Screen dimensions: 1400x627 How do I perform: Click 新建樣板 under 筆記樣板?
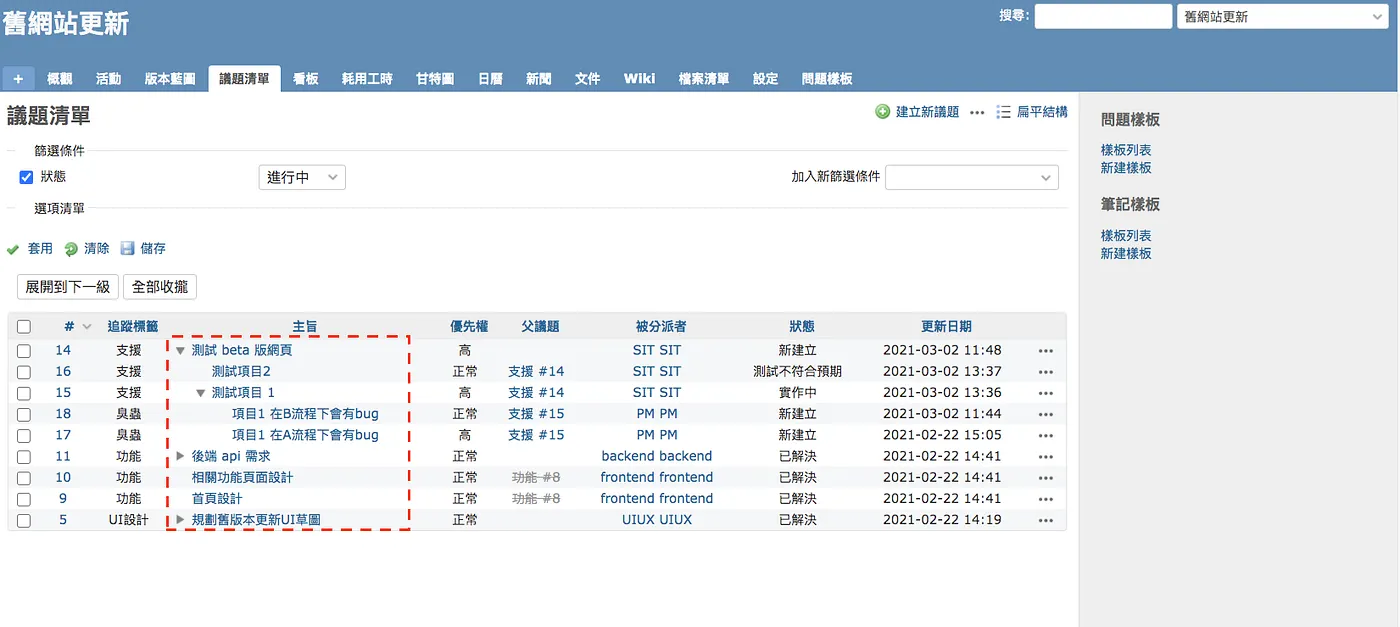[1126, 254]
